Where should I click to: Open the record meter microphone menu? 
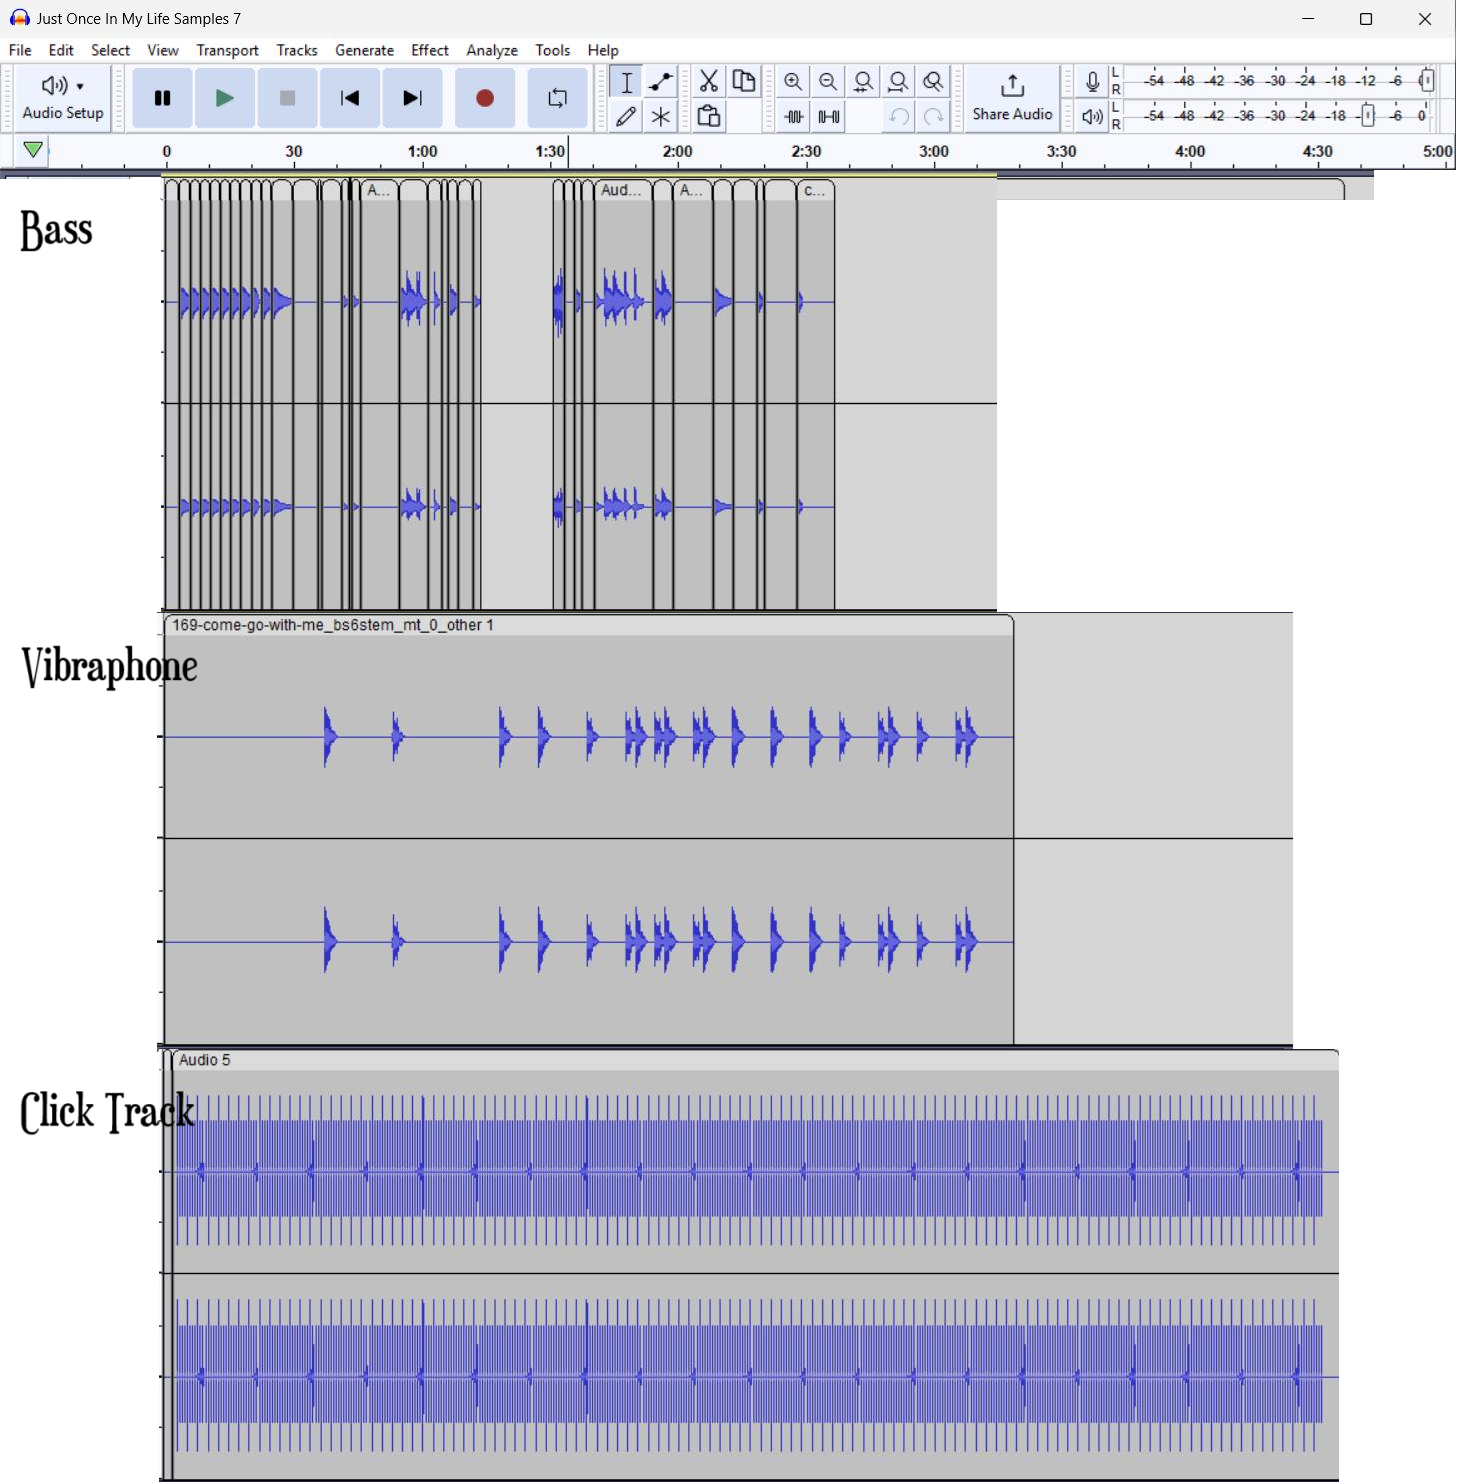point(1092,81)
